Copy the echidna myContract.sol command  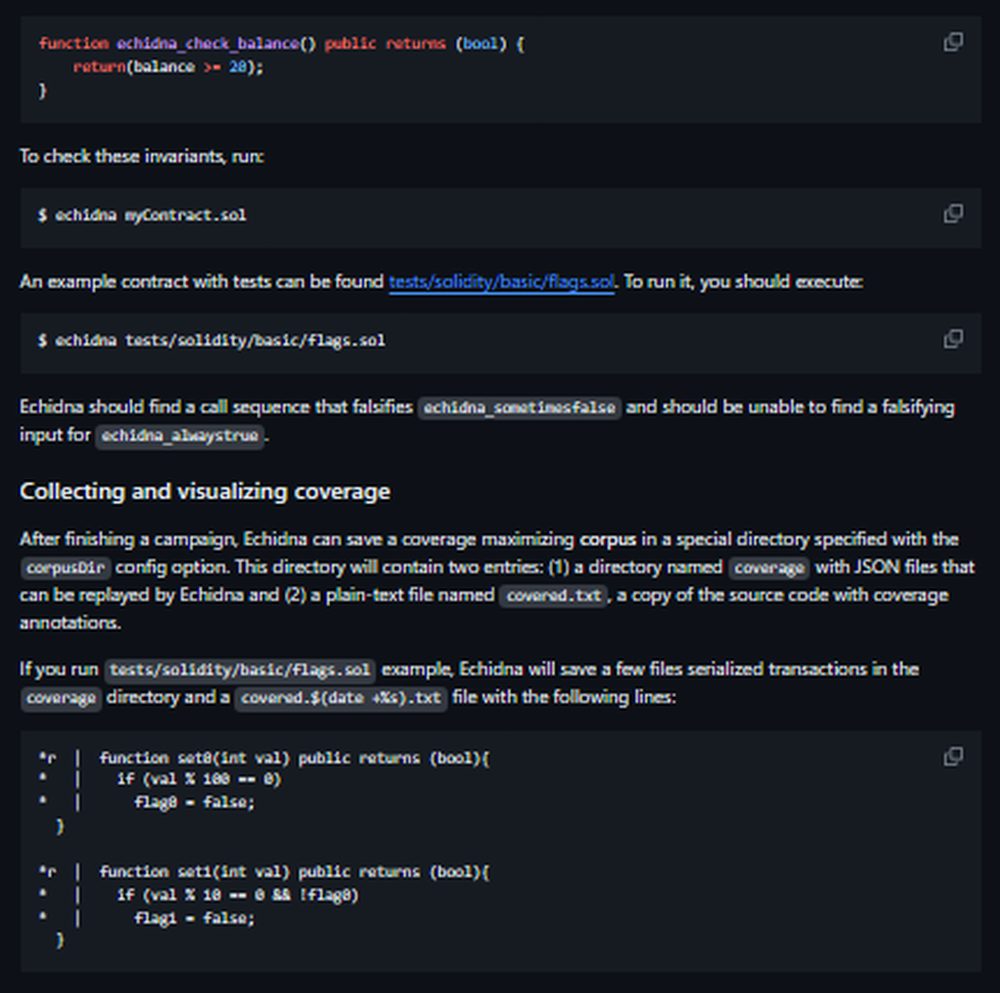point(953,214)
